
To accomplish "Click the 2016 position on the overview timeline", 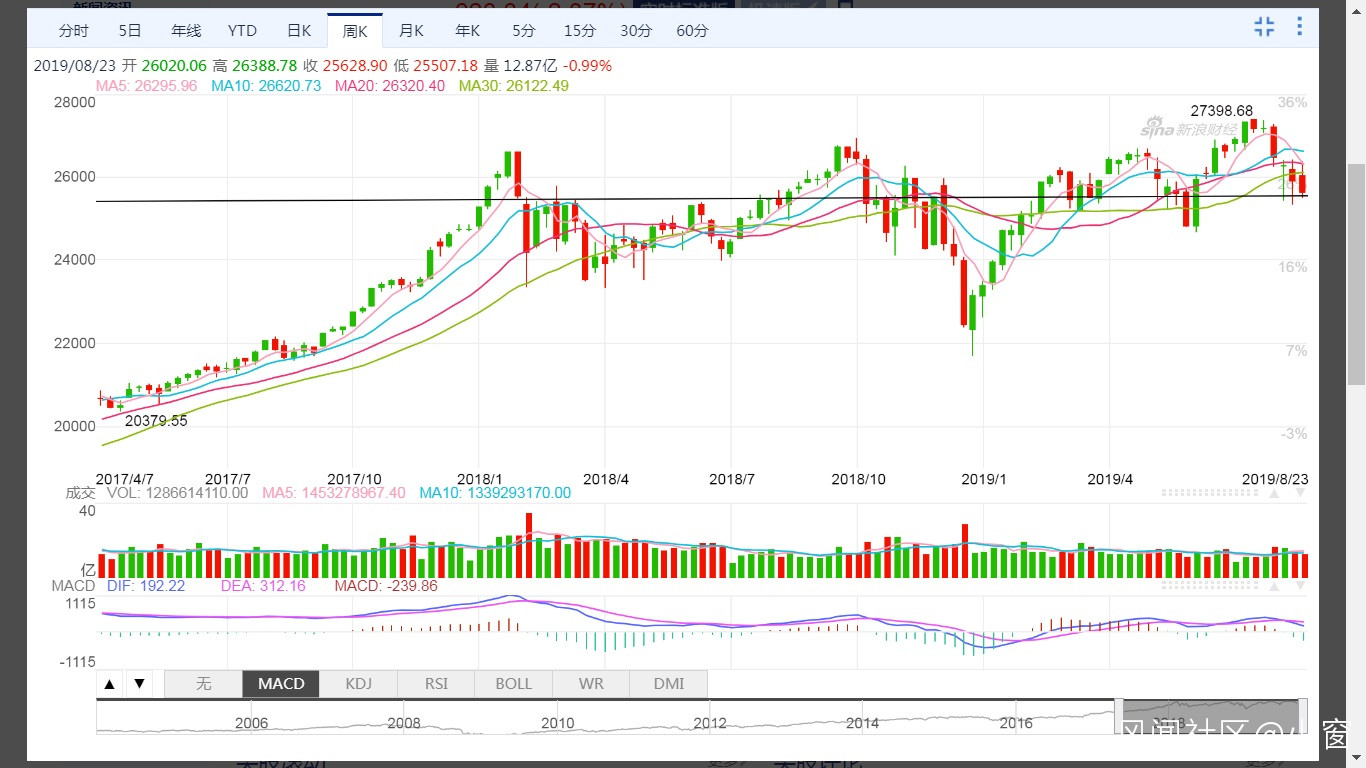I will pos(1015,723).
